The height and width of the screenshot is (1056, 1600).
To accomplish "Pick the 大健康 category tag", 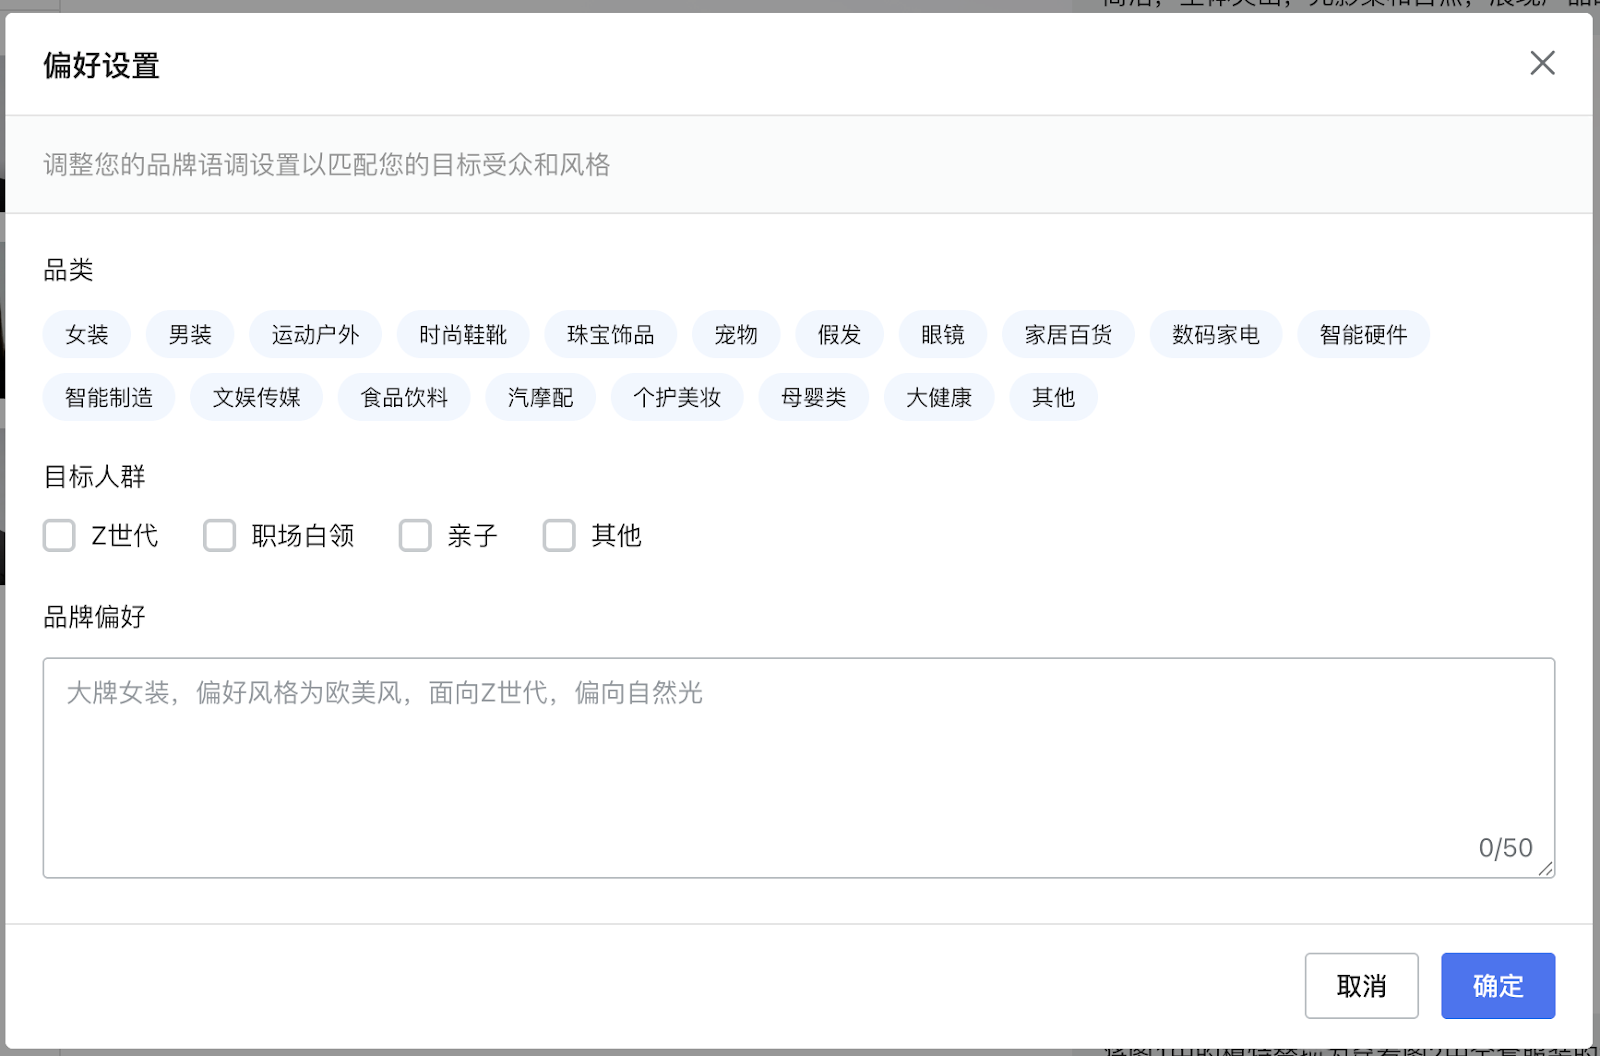I will click(x=939, y=398).
